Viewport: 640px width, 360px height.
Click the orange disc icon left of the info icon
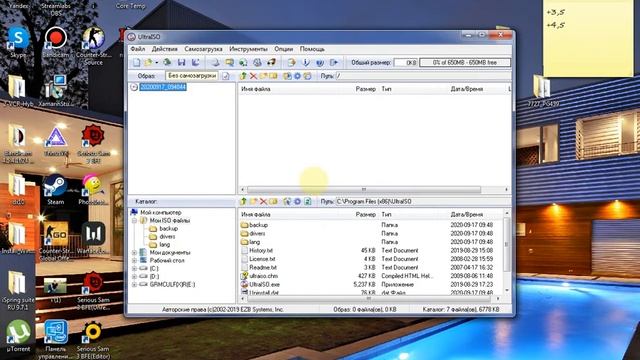pyautogui.click(x=291, y=62)
